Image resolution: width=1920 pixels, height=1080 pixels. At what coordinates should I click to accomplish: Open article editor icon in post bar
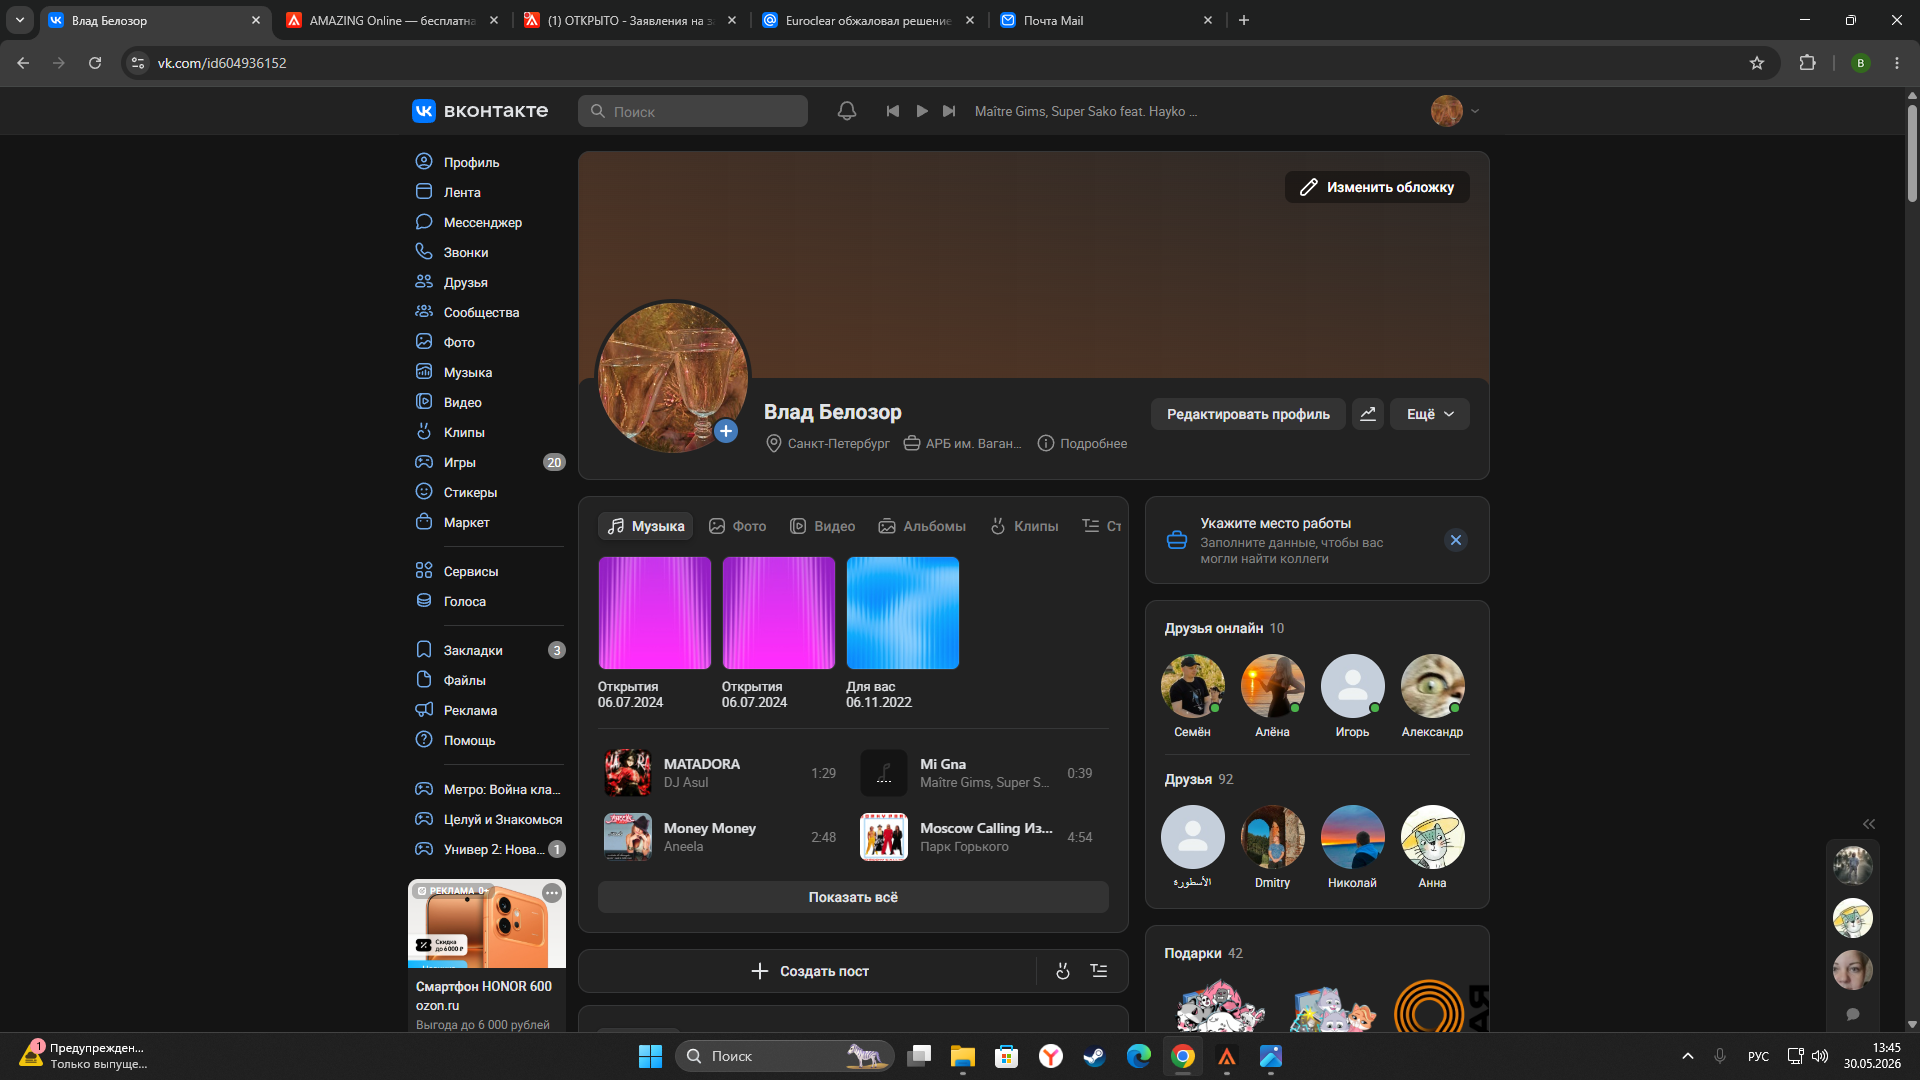(x=1099, y=971)
